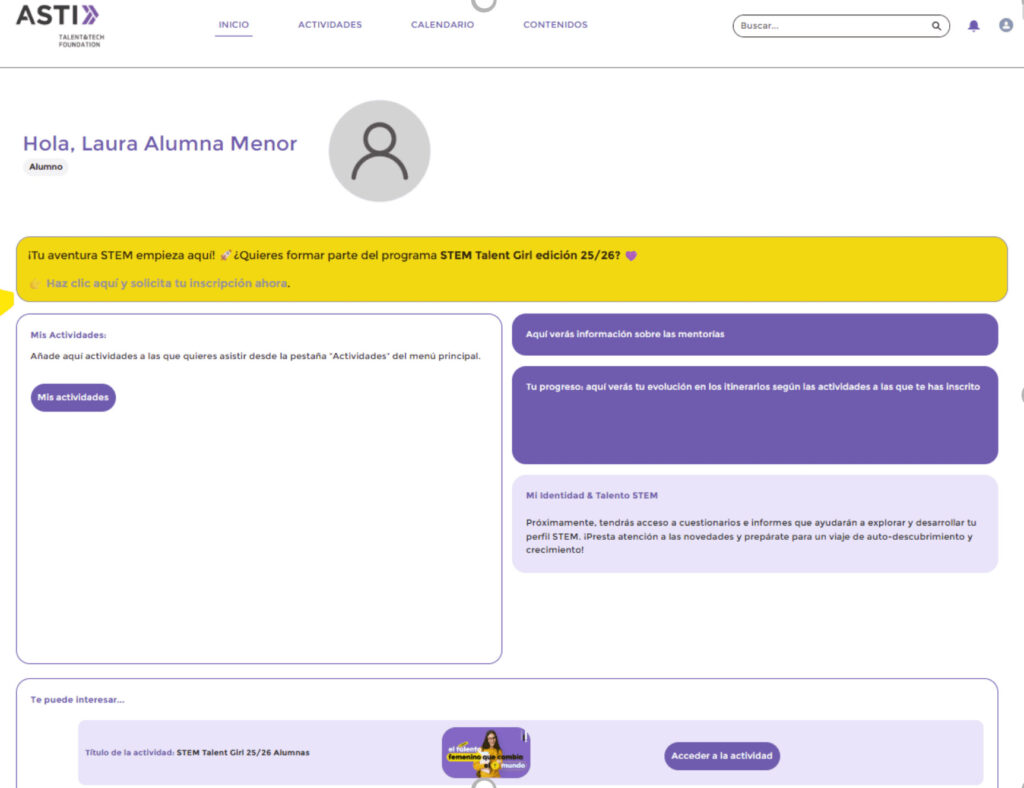1024x788 pixels.
Task: Click 'Haz clic aquí y solicita tu inscripción ahora' link
Action: point(168,283)
